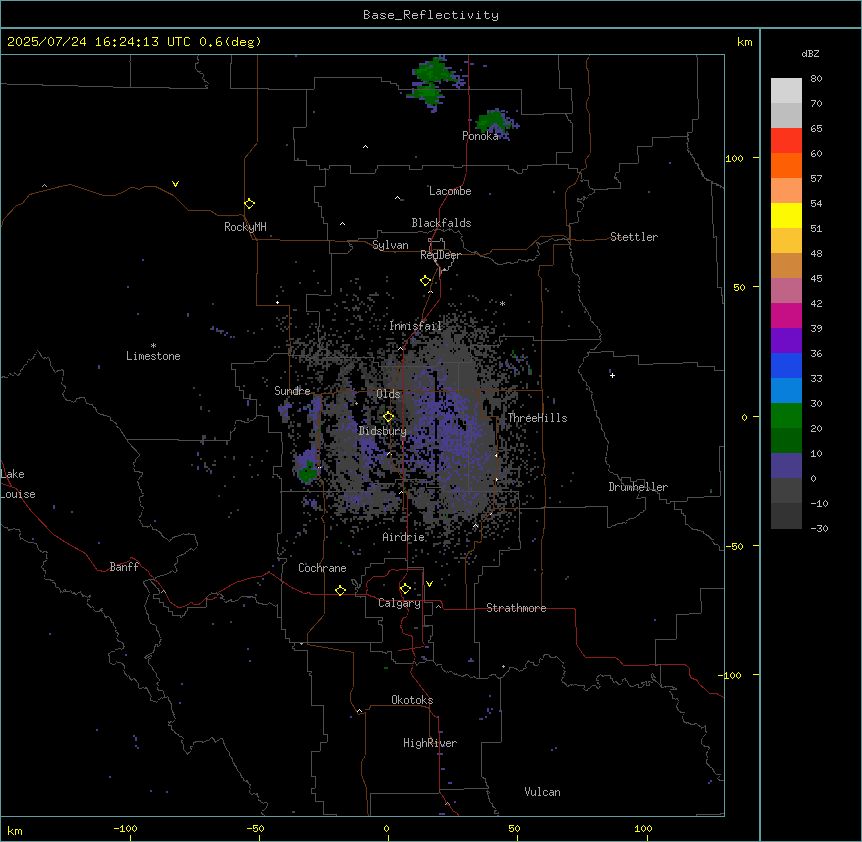Click the Blackfalds label
This screenshot has height=842, width=862.
tap(441, 223)
